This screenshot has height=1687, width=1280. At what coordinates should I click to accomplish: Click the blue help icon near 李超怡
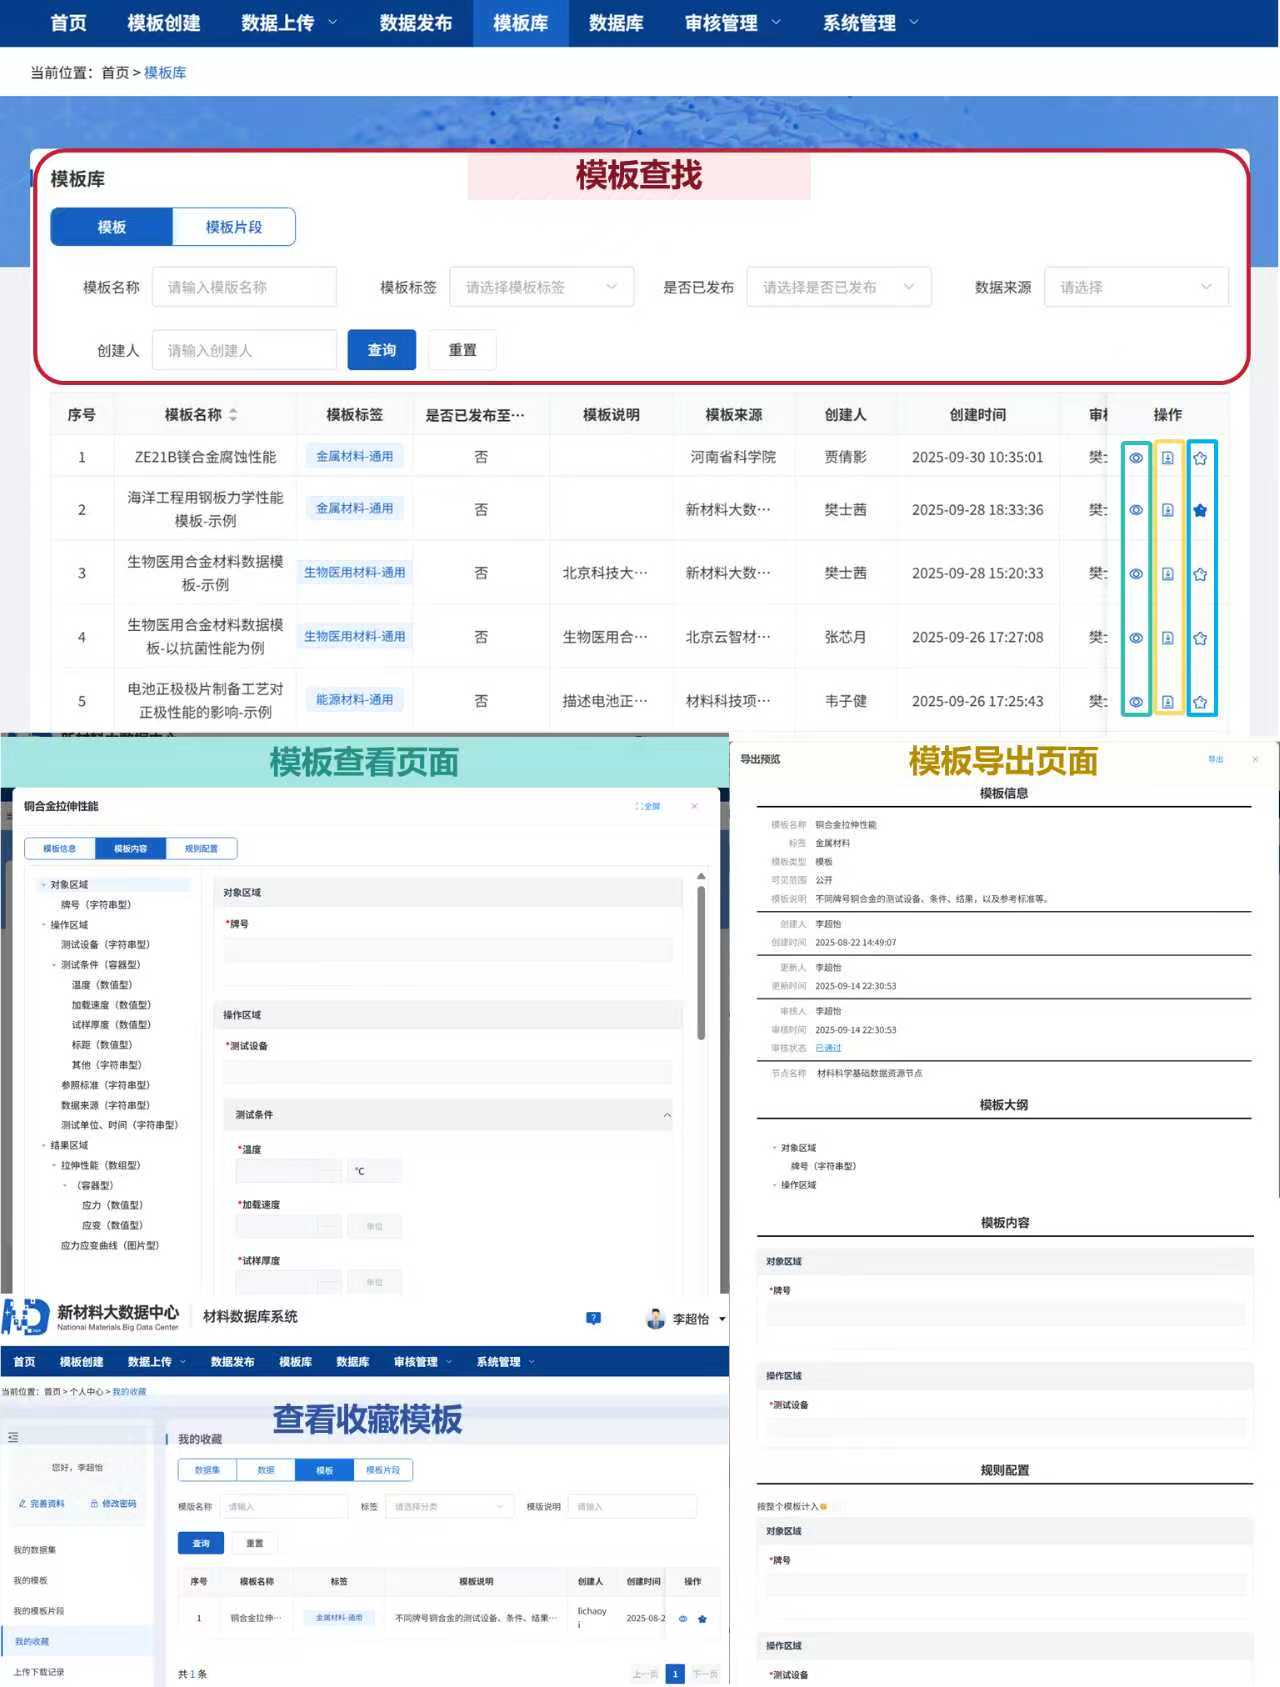pos(593,1318)
